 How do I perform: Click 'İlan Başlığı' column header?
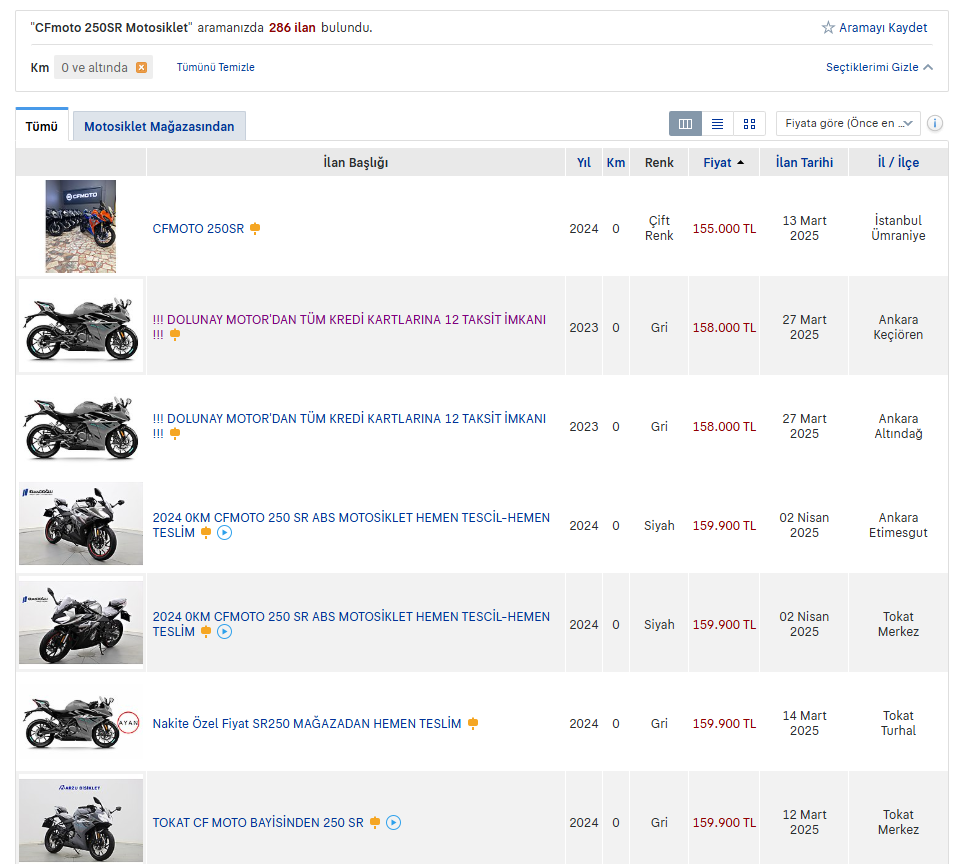[x=356, y=162]
